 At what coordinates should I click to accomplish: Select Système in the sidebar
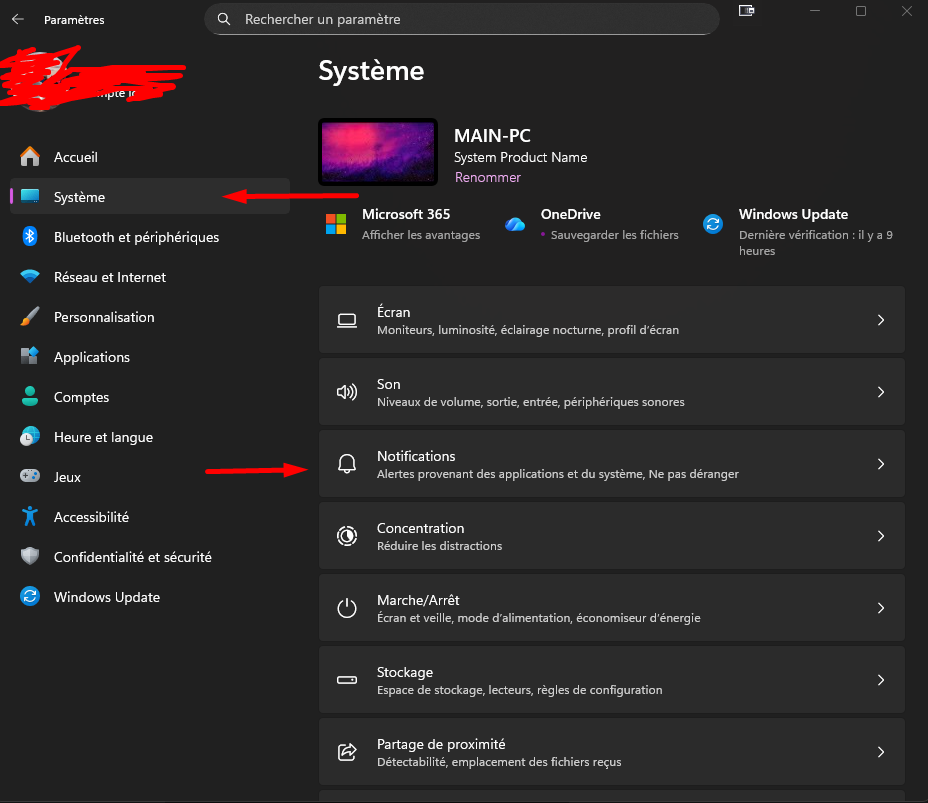click(150, 196)
